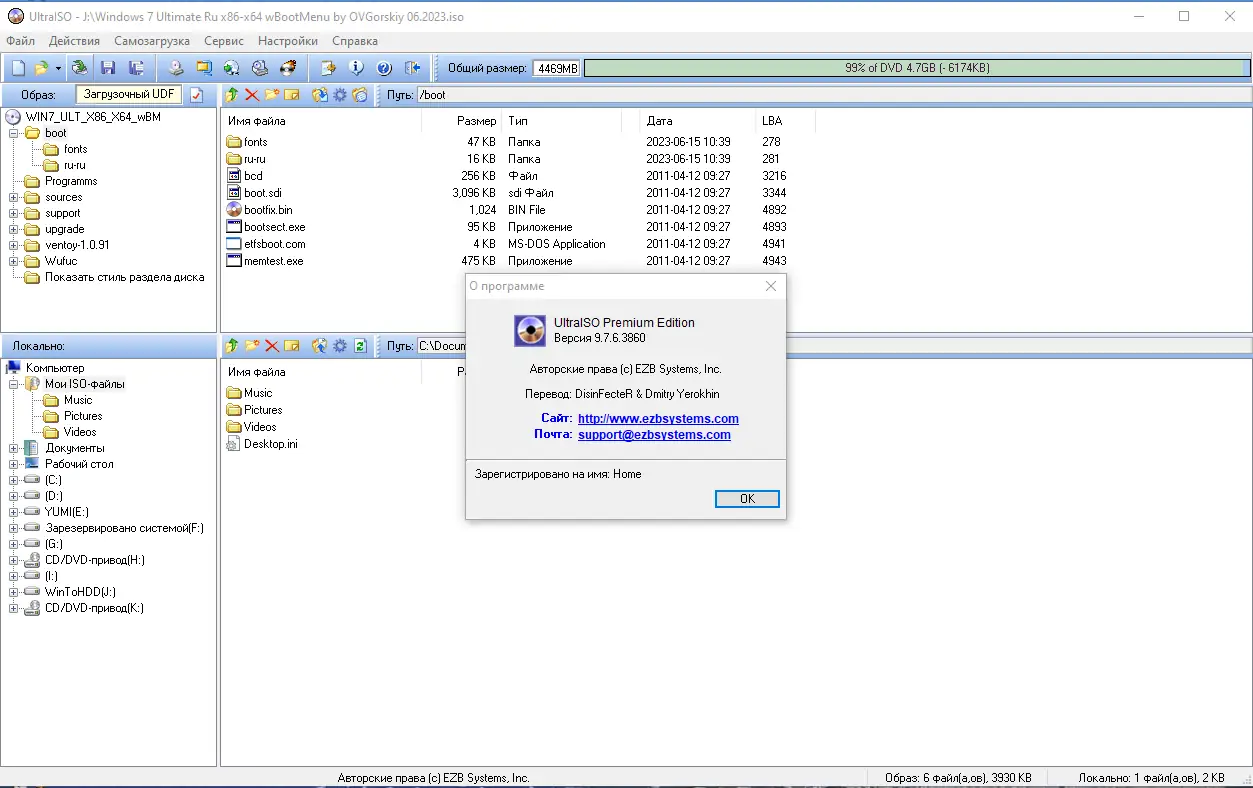The height and width of the screenshot is (788, 1253).
Task: Delete selected file using the red X icon
Action: click(x=252, y=94)
